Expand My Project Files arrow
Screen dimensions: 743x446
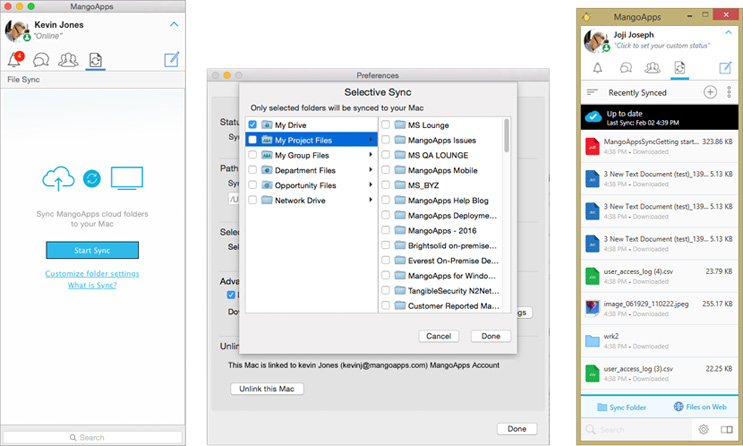point(371,140)
